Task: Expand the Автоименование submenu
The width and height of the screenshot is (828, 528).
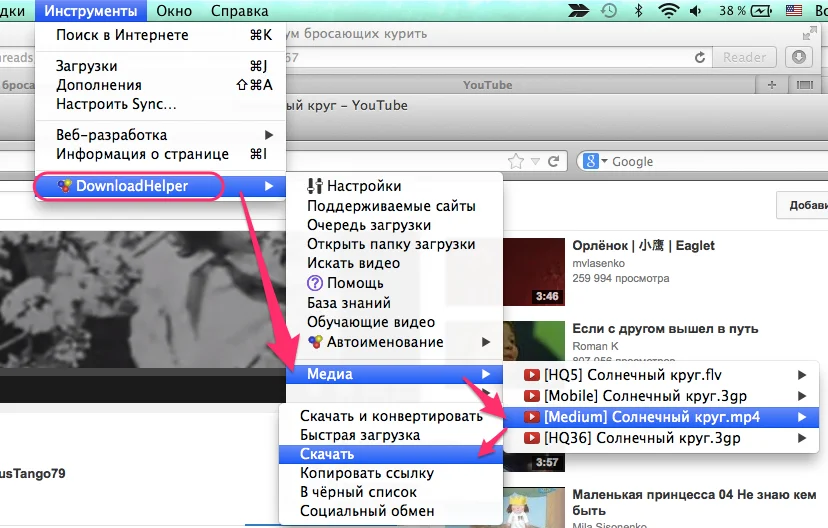Action: tap(394, 342)
